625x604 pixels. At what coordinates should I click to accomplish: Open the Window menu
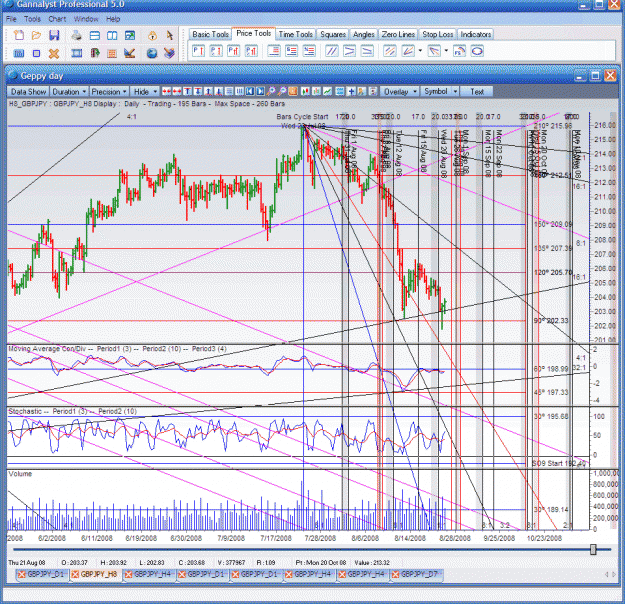coord(86,19)
